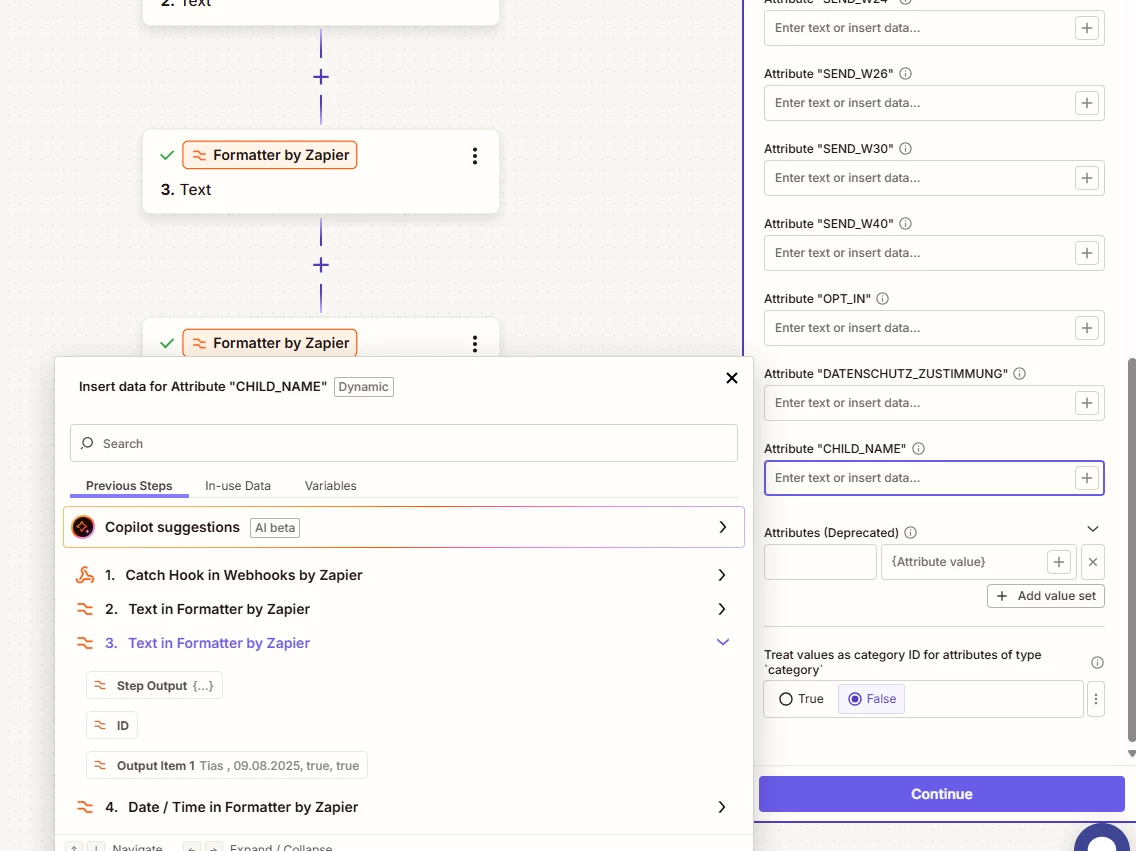Show info for Attribute SEND_W30

coord(906,148)
